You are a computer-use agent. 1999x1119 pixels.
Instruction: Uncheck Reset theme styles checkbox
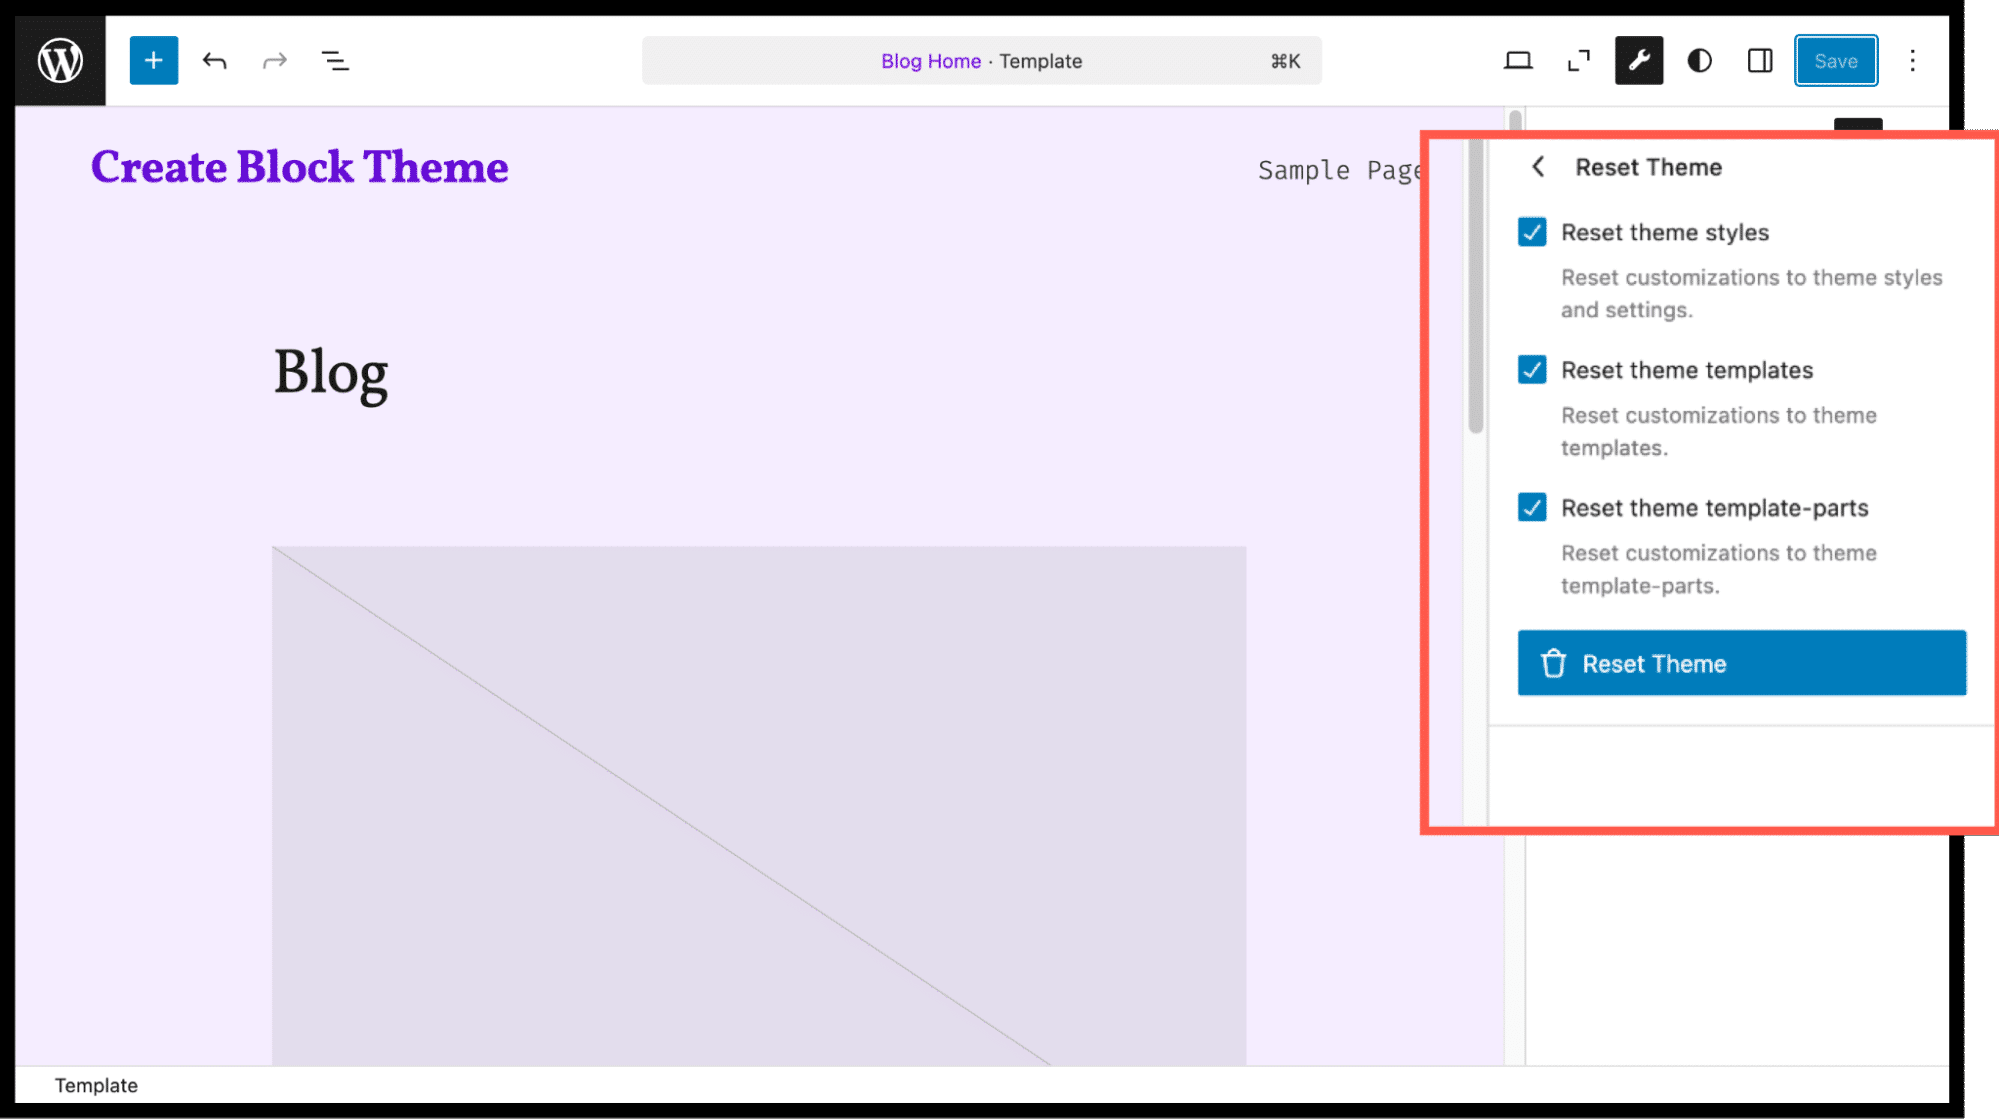tap(1532, 232)
